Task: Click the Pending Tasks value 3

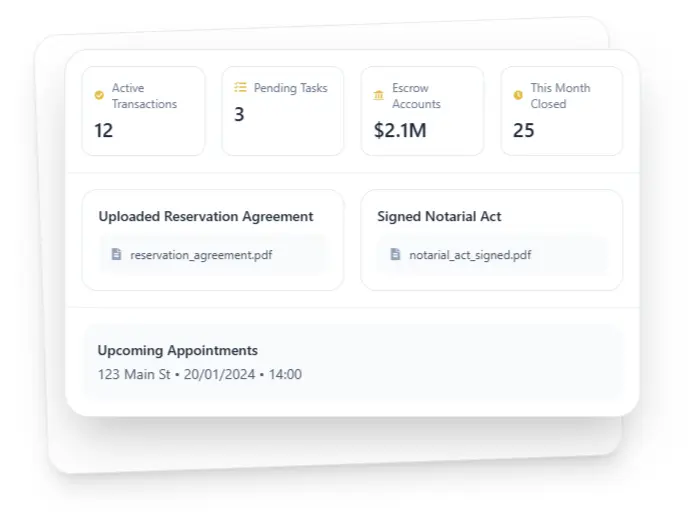Action: tap(239, 114)
